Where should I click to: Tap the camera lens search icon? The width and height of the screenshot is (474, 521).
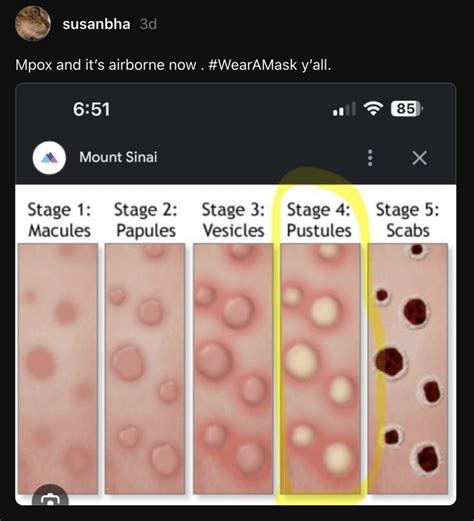(x=50, y=496)
